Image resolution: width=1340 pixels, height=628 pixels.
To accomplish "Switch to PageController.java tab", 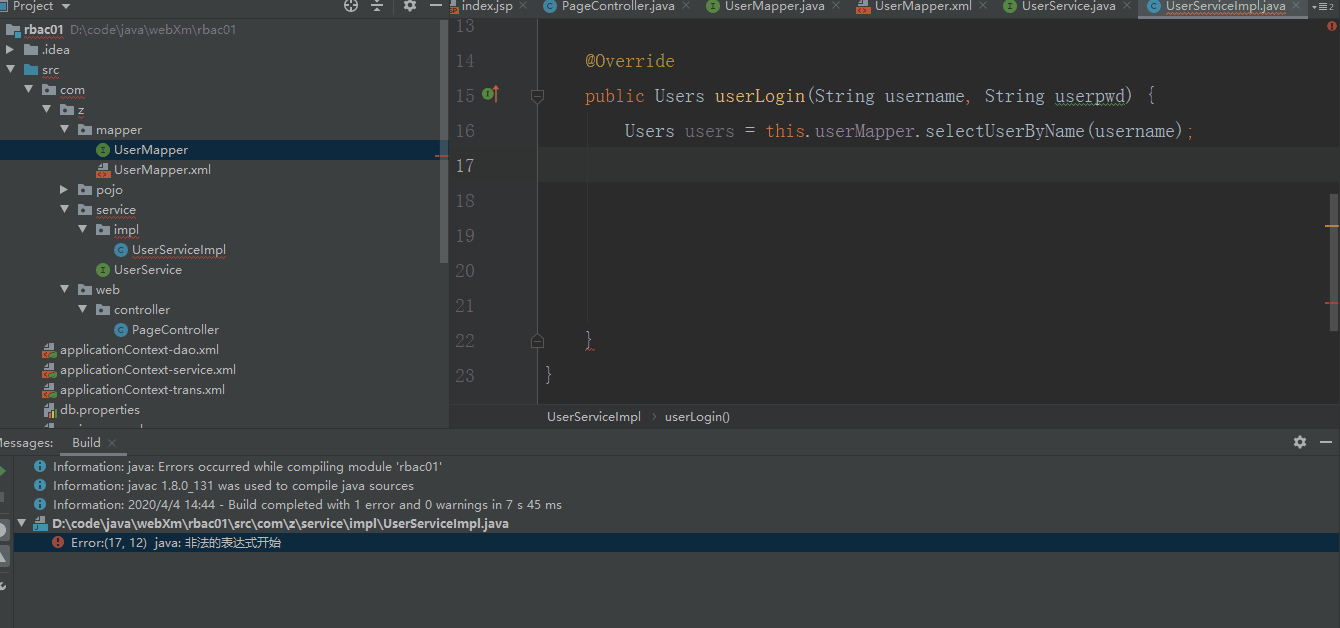I will pyautogui.click(x=618, y=6).
